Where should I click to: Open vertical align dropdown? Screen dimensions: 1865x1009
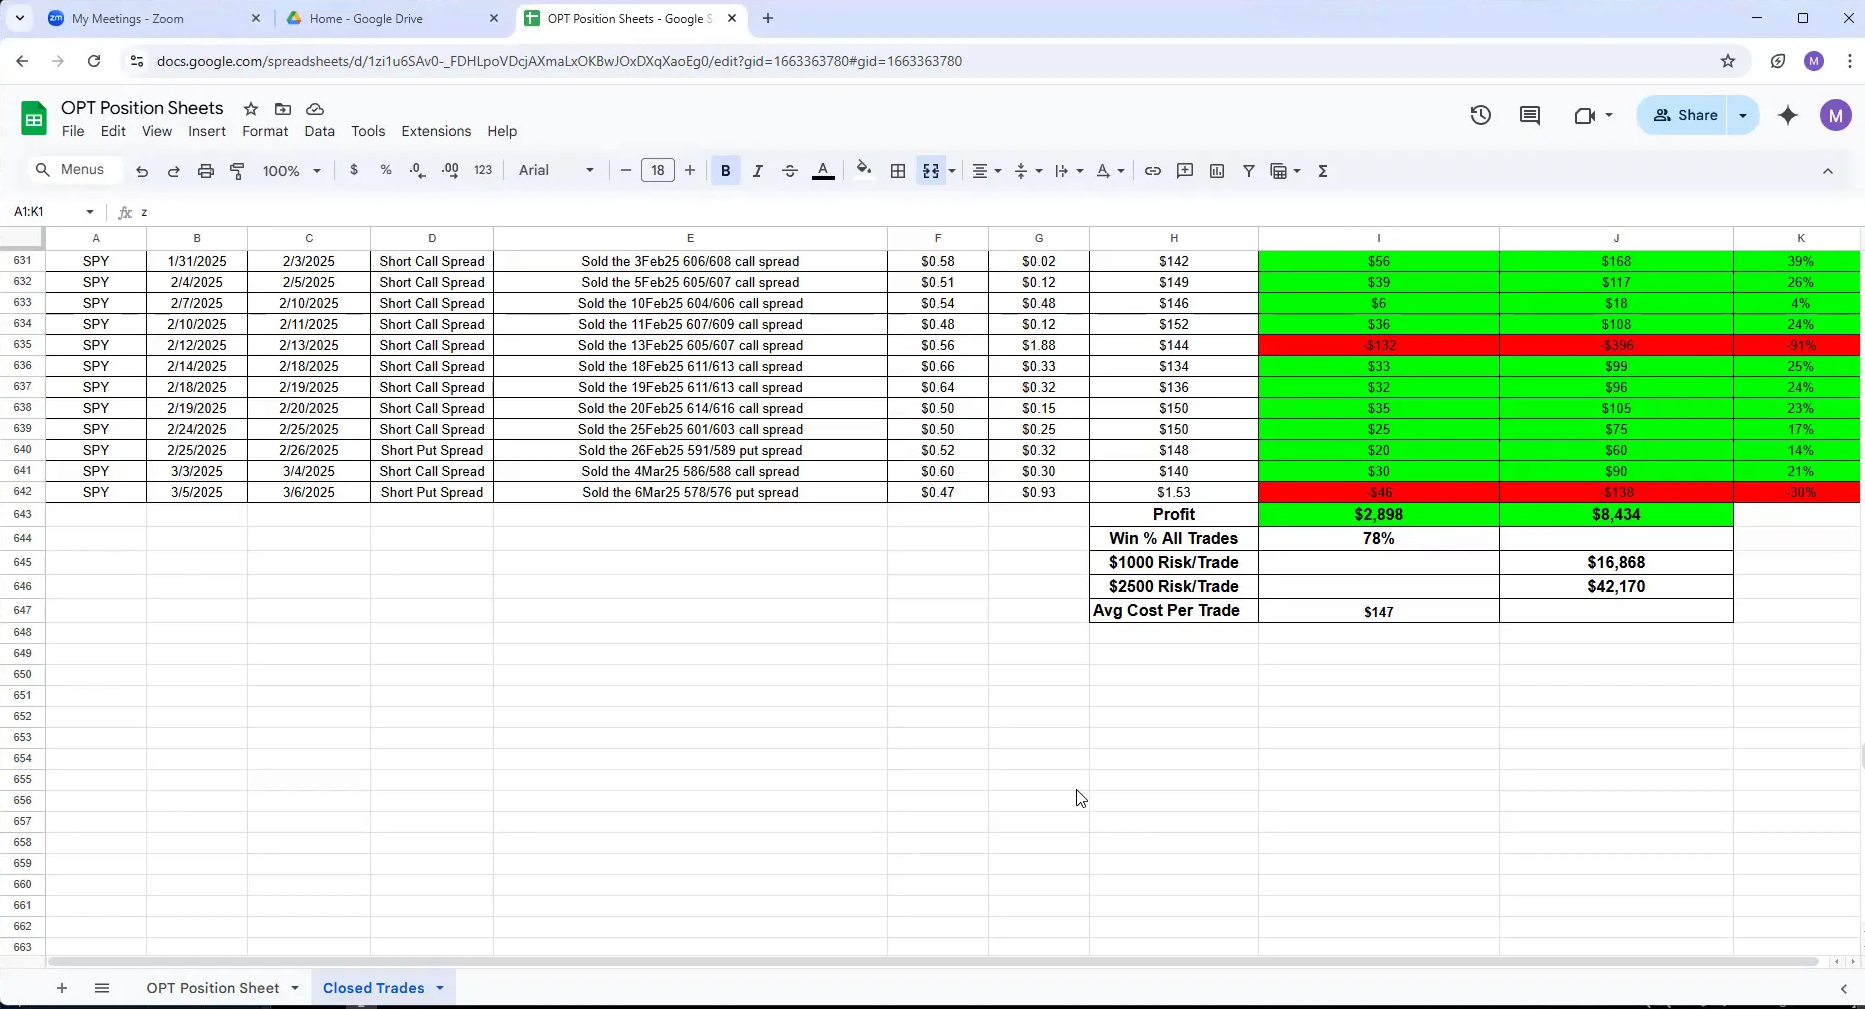[x=1028, y=171]
